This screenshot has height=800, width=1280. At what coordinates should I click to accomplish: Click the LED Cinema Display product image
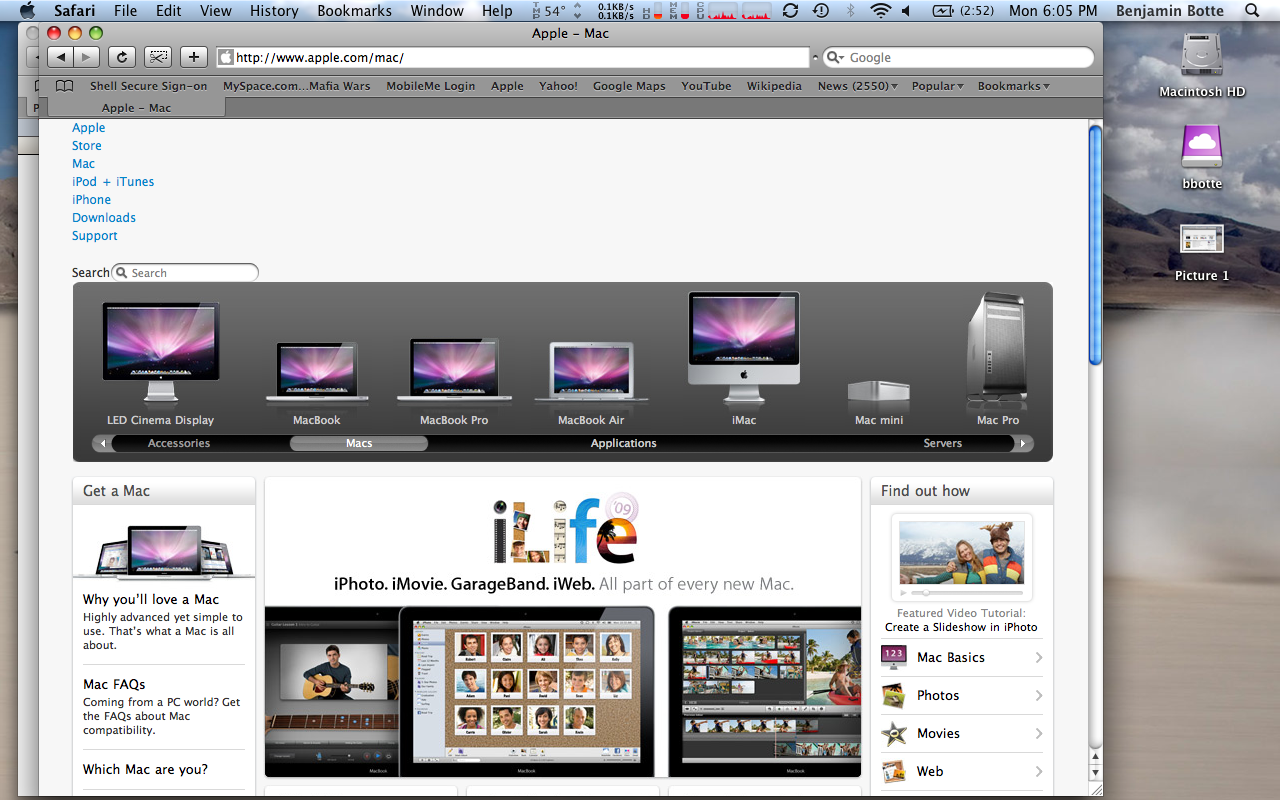(160, 353)
